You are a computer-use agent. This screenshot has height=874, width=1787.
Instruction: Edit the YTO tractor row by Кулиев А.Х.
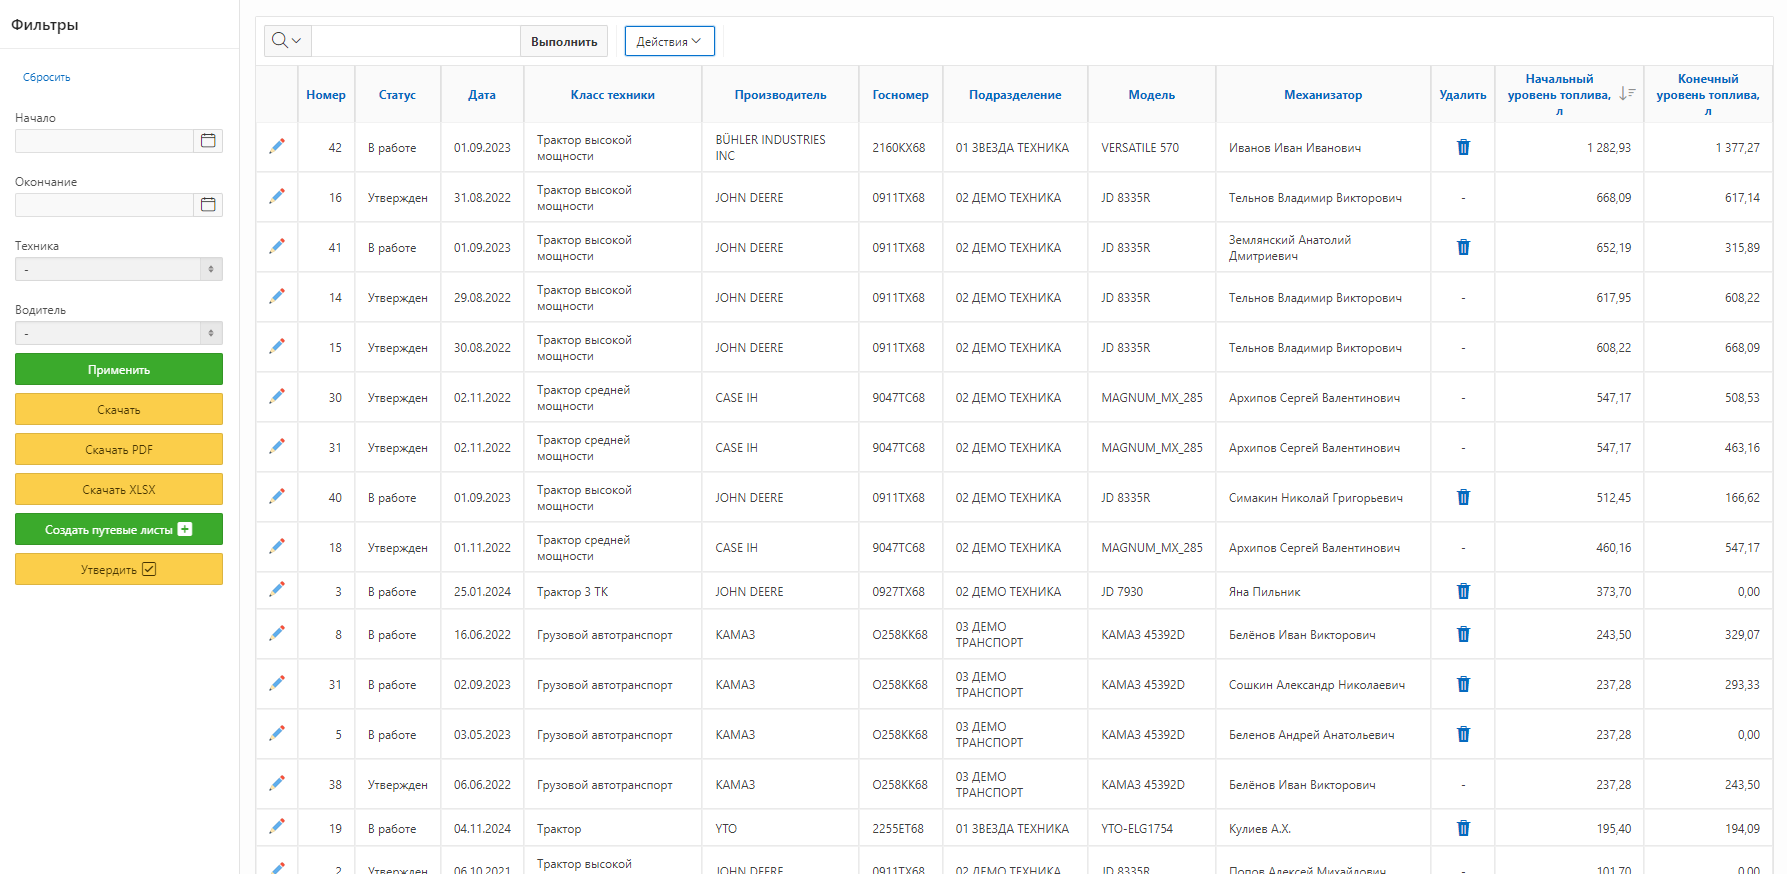tap(277, 826)
